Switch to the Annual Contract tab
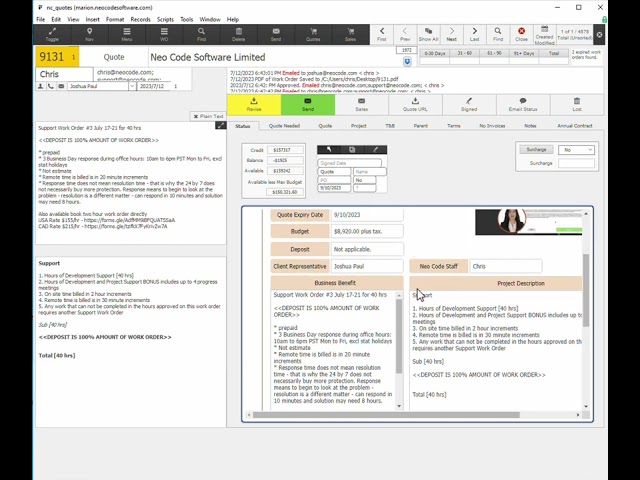Screen dimensions: 640x480 click(575, 126)
